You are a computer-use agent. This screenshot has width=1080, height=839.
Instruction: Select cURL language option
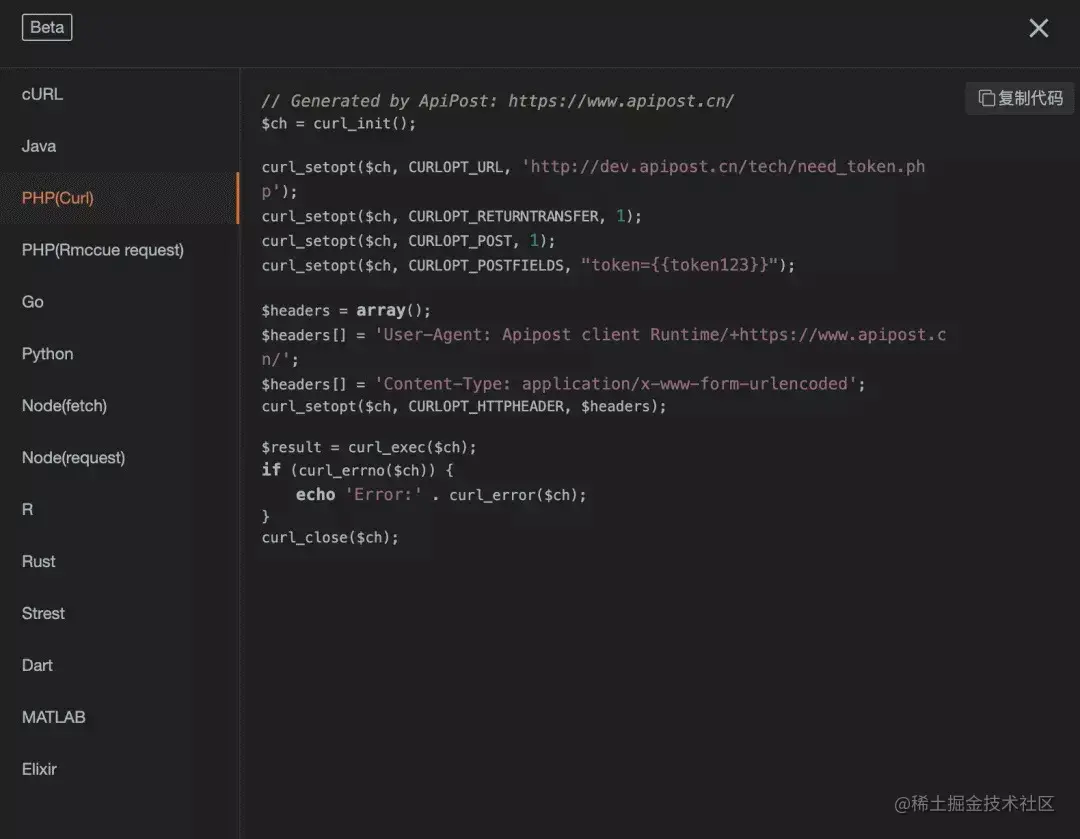[120, 94]
